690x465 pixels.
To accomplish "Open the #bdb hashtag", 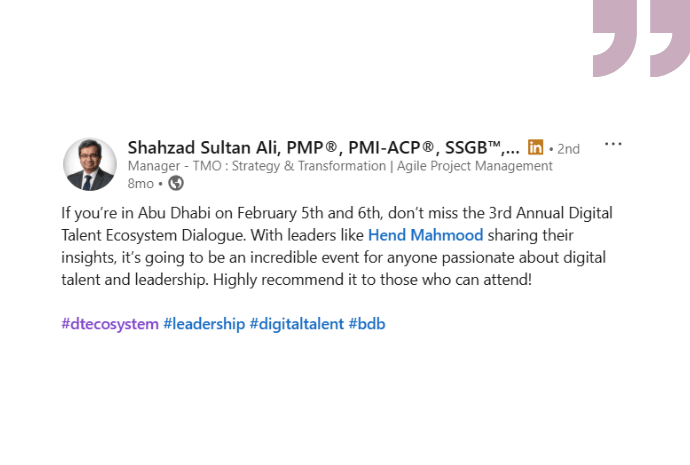I will pyautogui.click(x=366, y=324).
